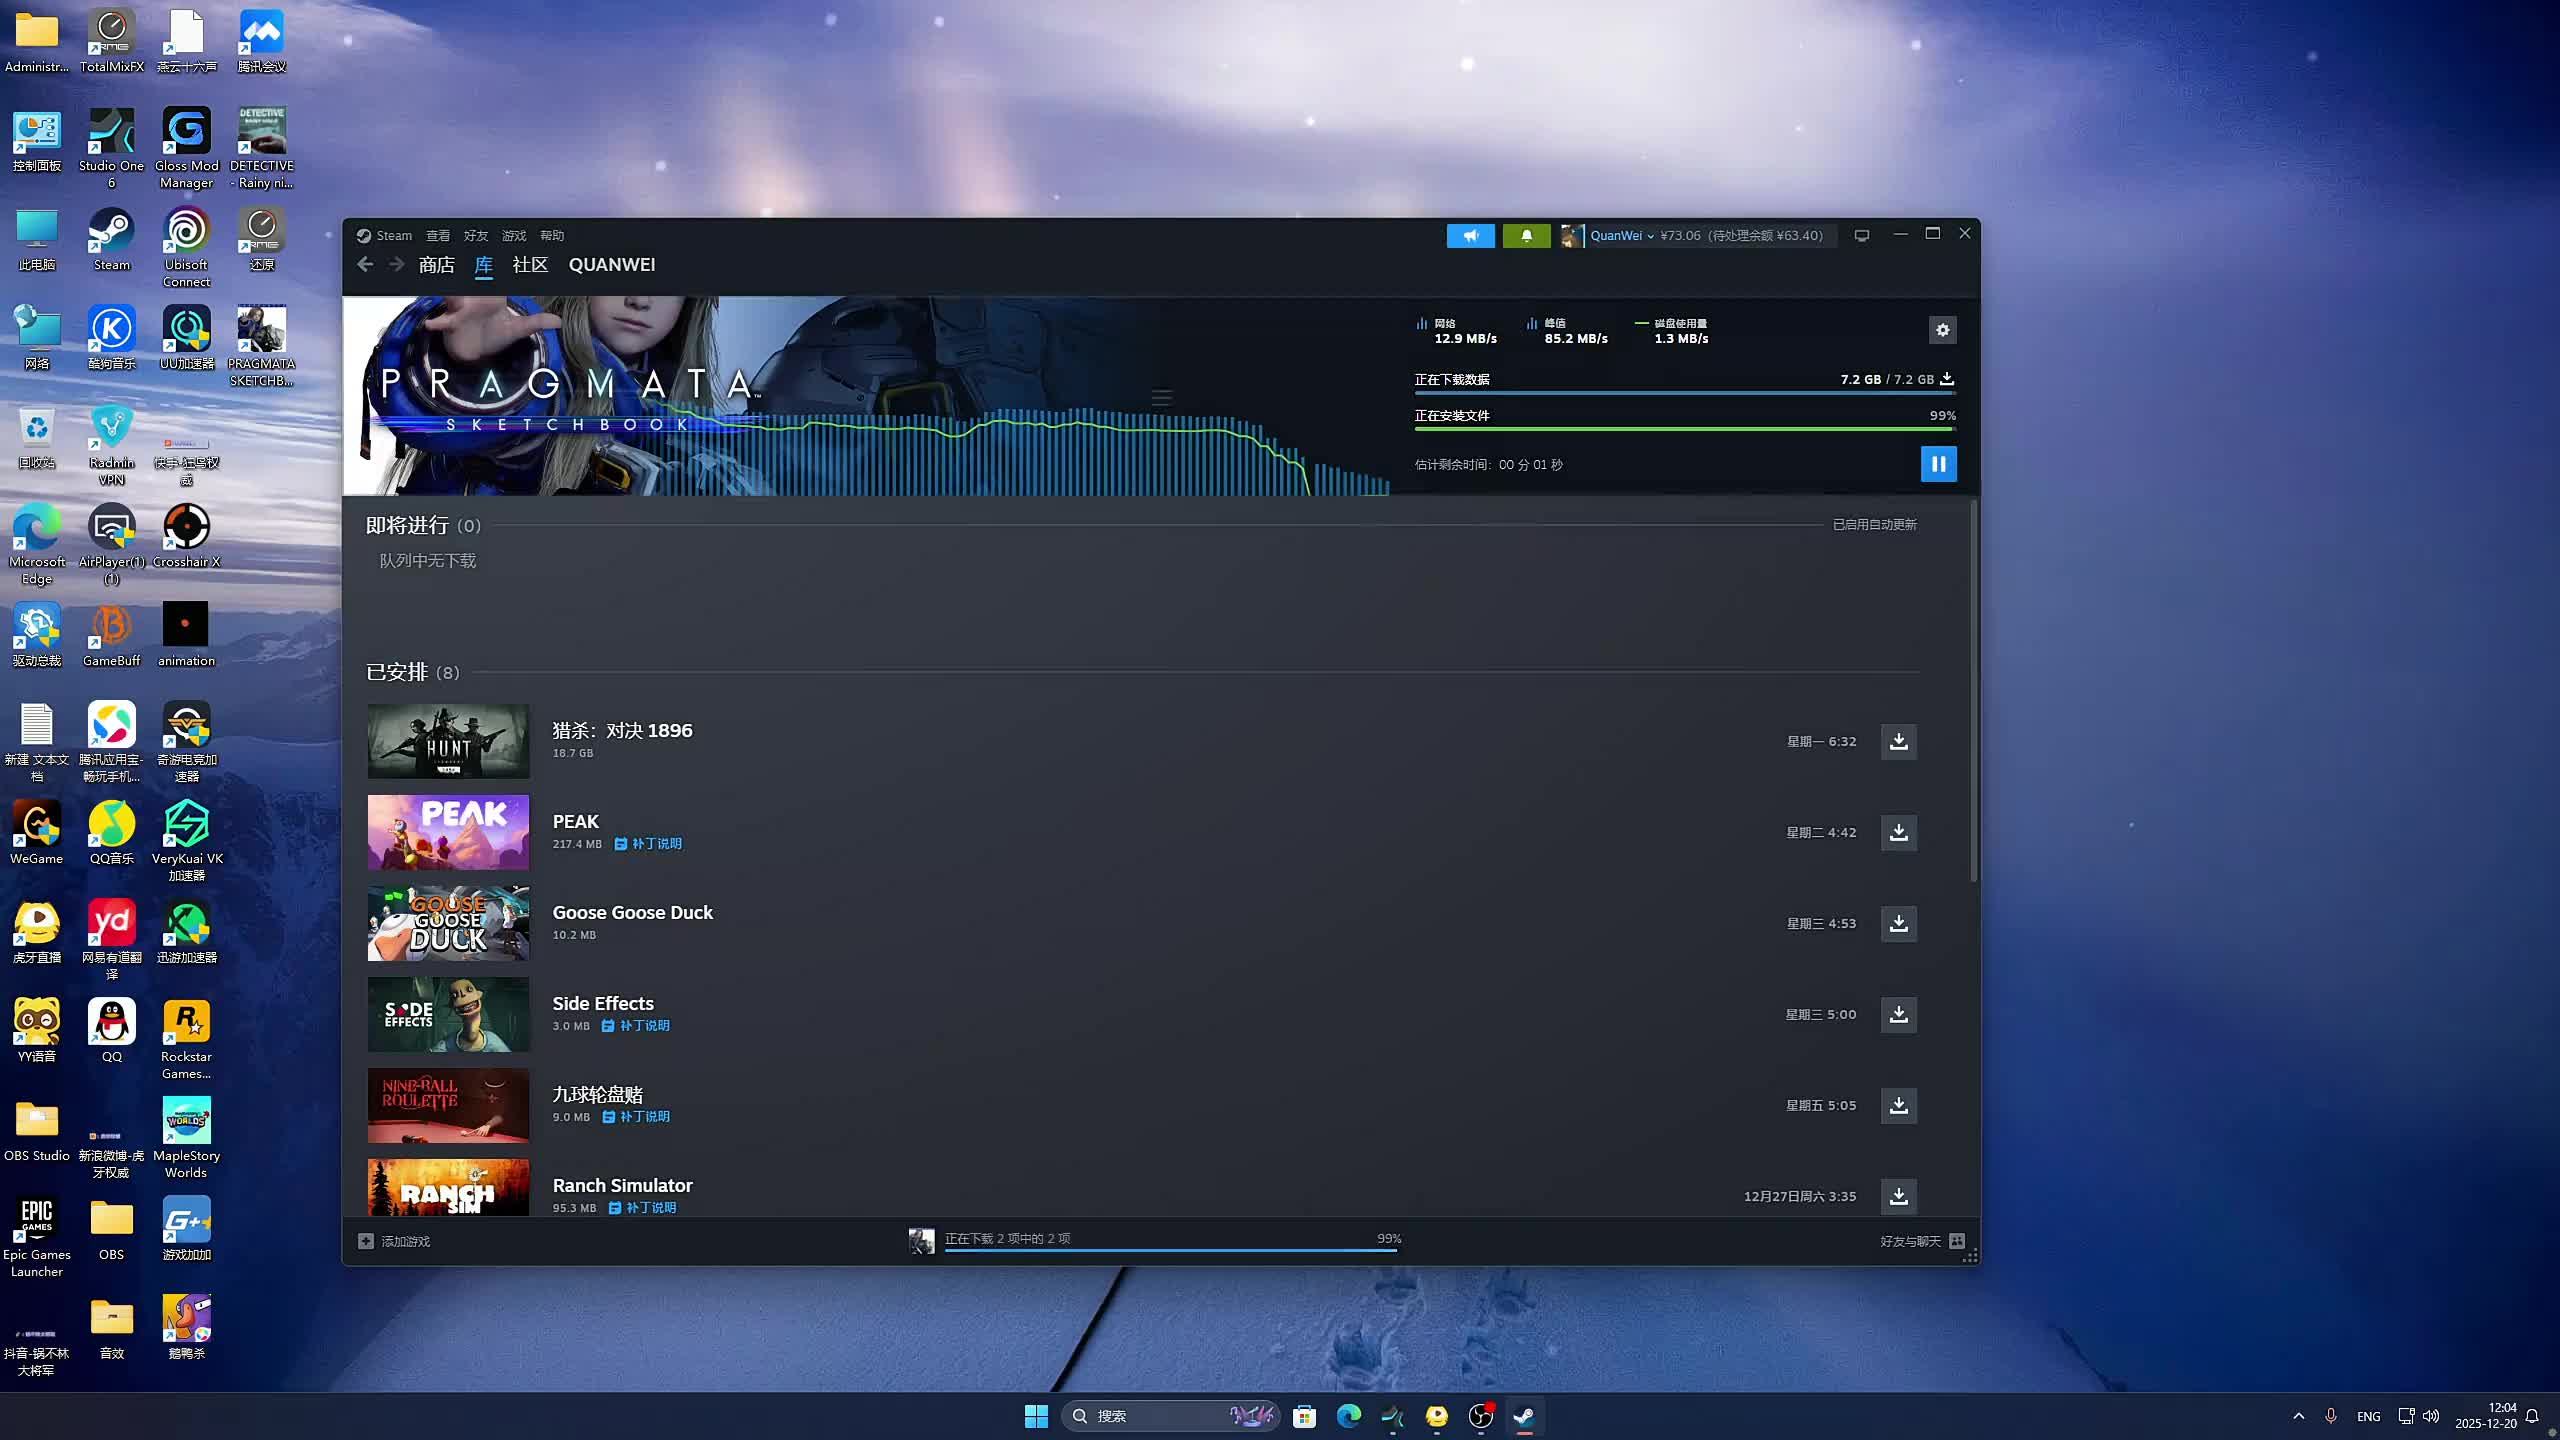2560x1440 pixels.
Task: Open the green notifications bell
Action: 1526,236
